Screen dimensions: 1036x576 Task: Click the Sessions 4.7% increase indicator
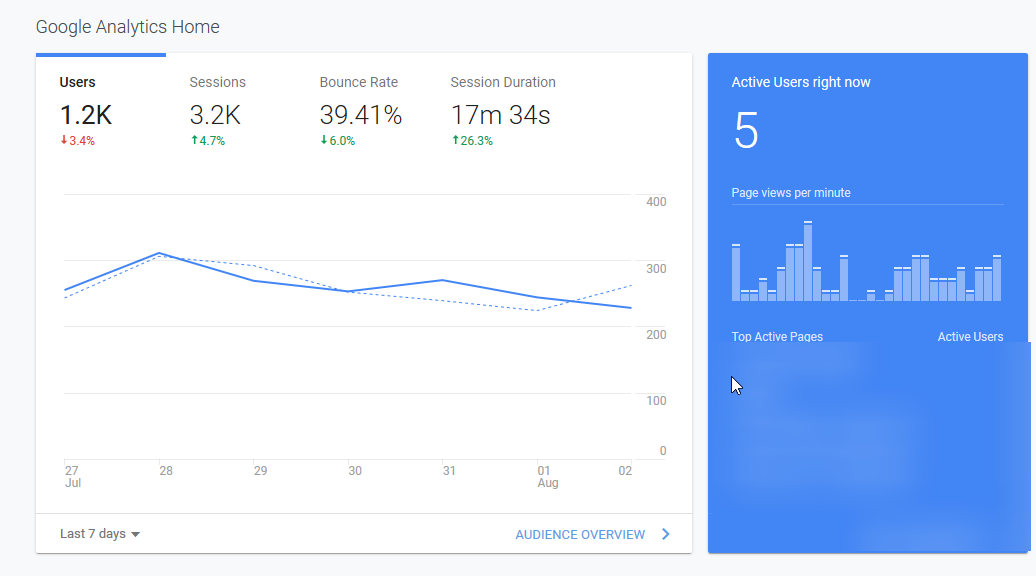click(x=208, y=141)
